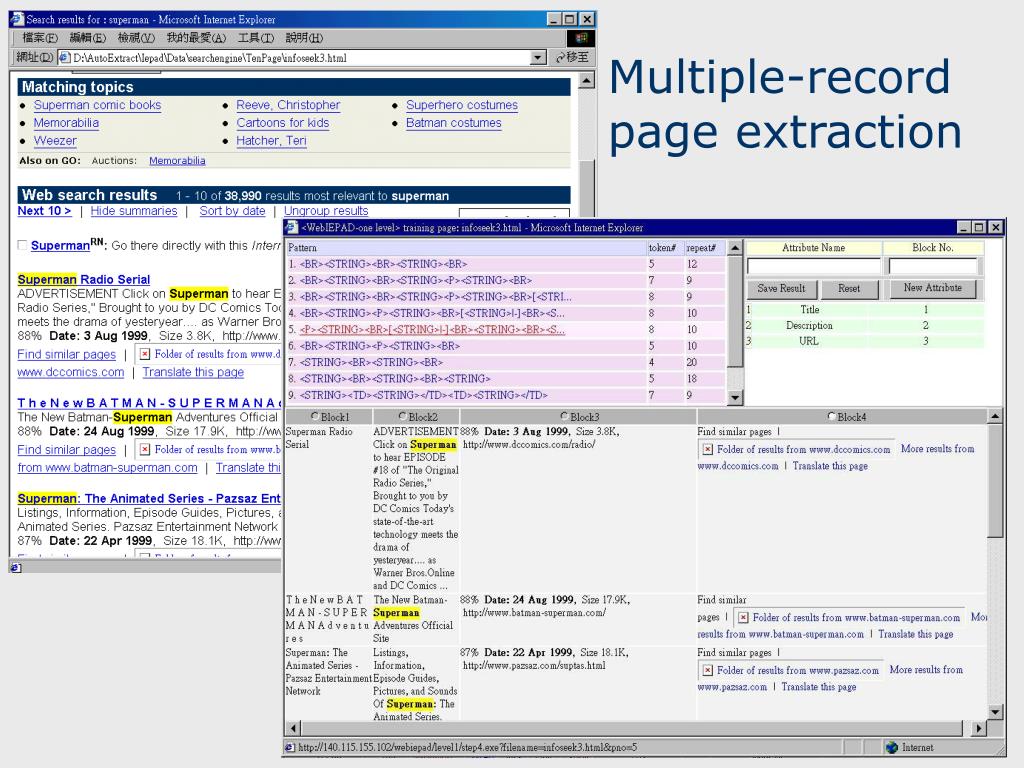Click the block results scroll-up arrow
Image resolution: width=1024 pixels, height=768 pixels.
pos(995,416)
